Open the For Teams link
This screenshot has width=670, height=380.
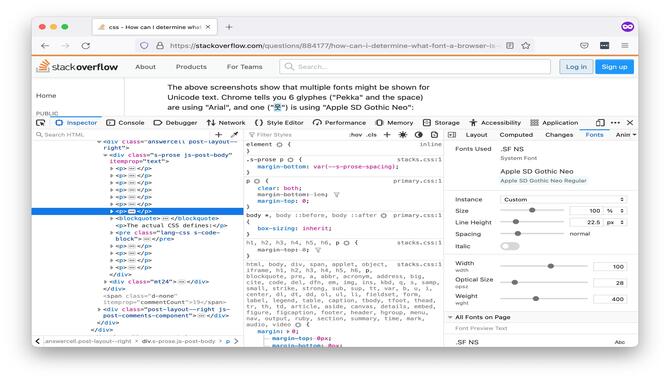point(244,67)
